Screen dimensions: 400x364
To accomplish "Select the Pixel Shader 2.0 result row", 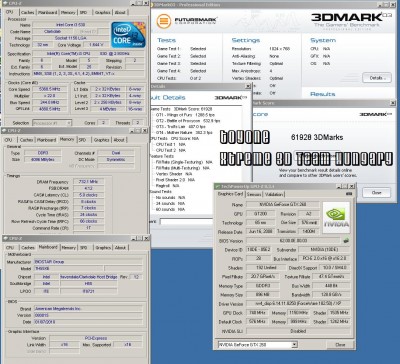I will (175, 180).
